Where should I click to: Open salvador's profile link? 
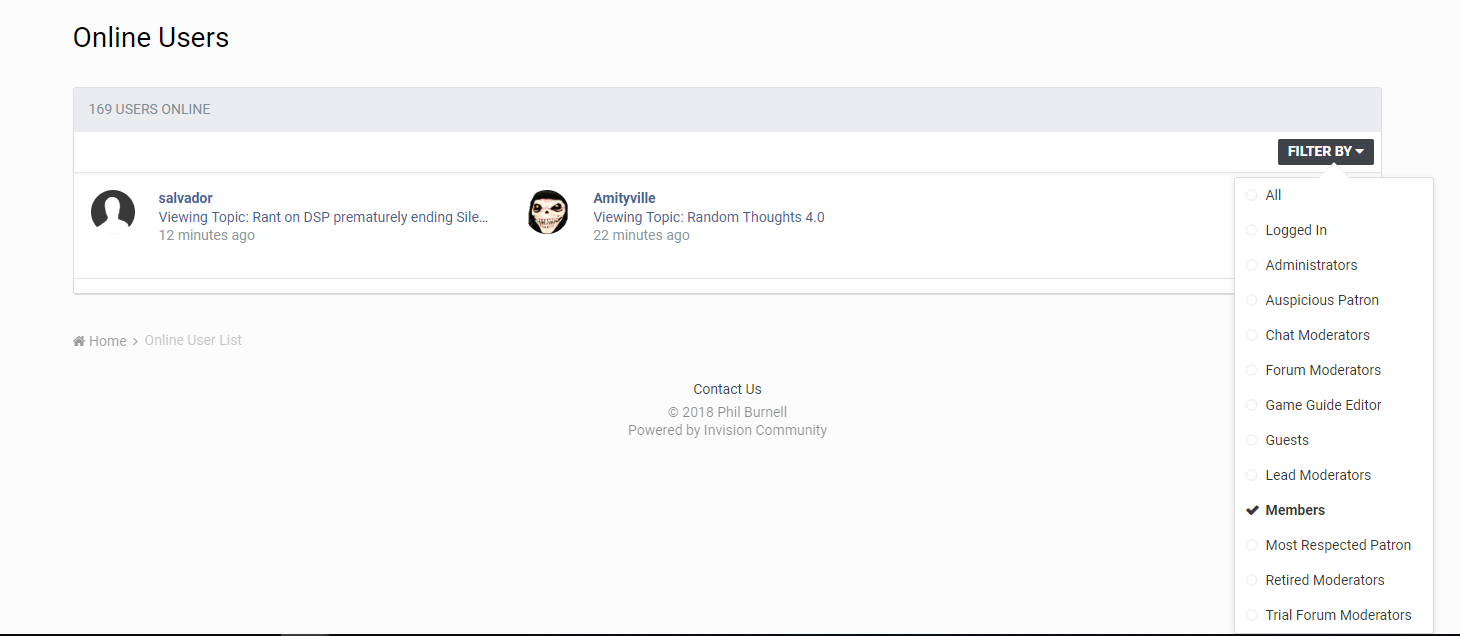tap(185, 198)
